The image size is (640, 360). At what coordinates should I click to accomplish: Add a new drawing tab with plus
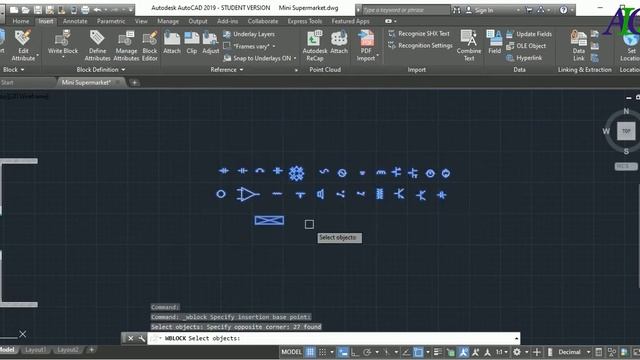pos(135,83)
